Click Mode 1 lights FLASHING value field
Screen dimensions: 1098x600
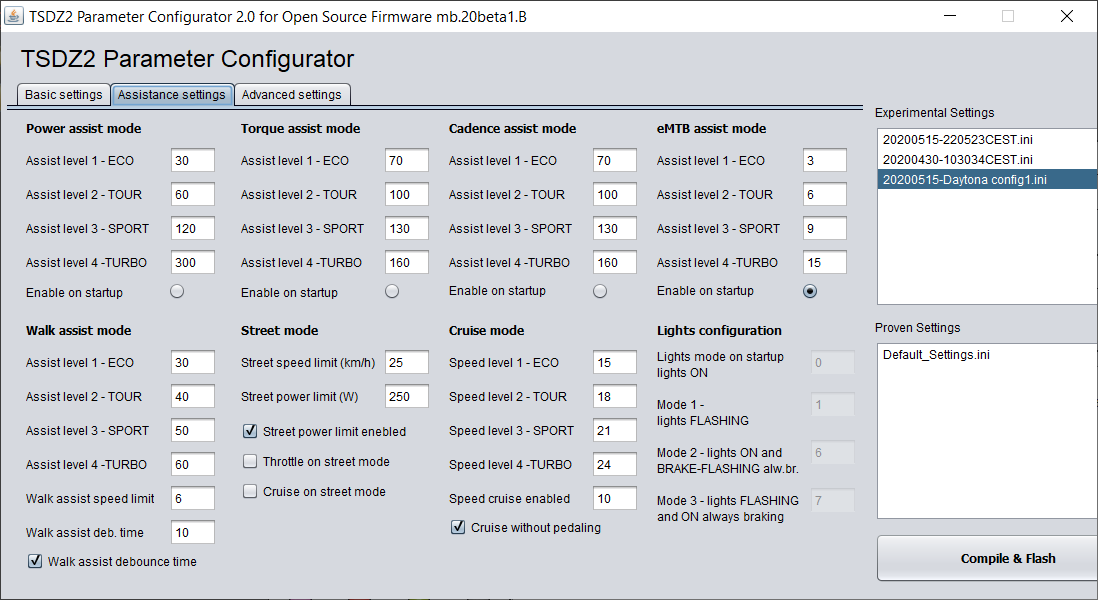coord(833,405)
